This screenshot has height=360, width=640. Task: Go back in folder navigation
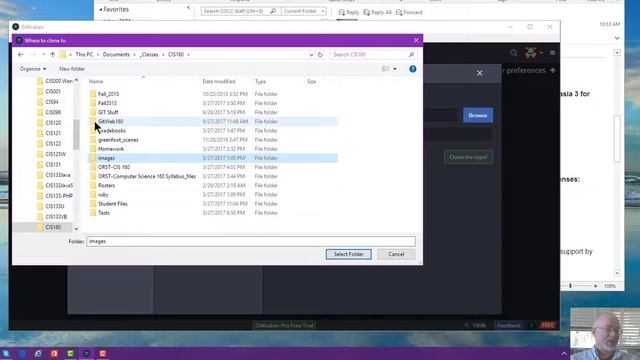pos(20,54)
